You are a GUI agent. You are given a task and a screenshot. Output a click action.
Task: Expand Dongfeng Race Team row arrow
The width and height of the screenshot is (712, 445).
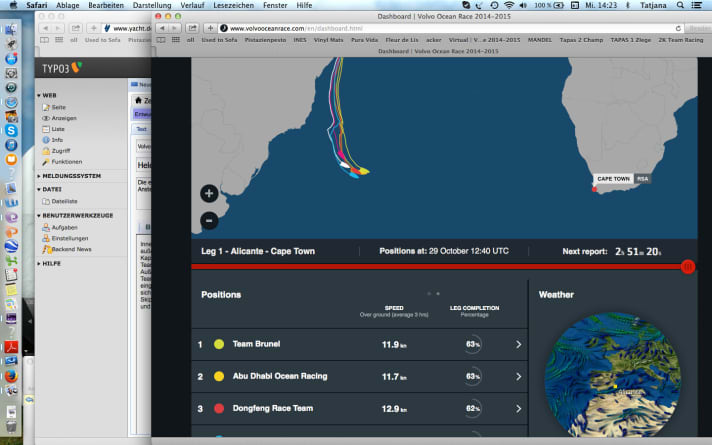[x=519, y=409]
